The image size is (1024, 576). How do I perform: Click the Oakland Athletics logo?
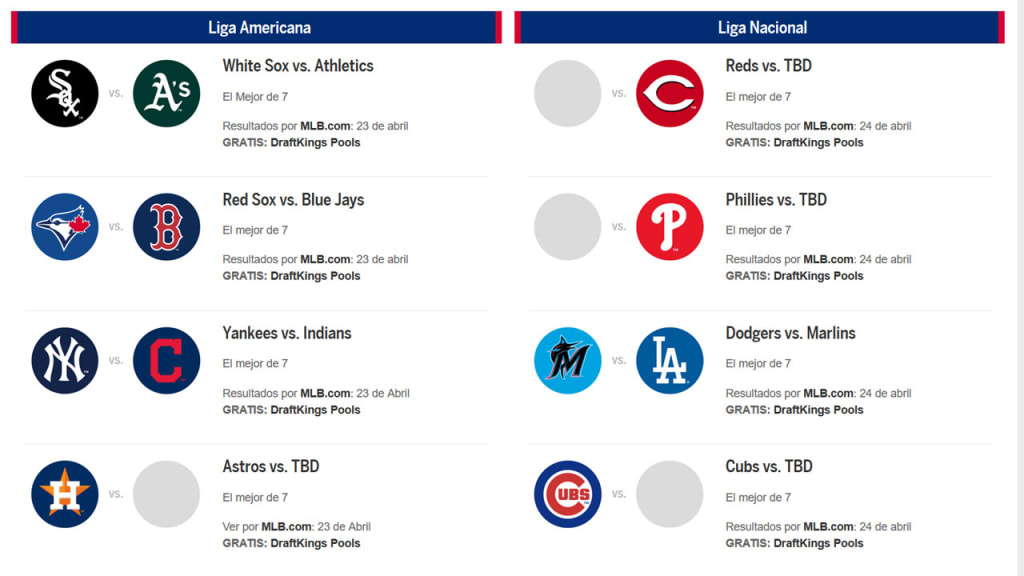(166, 93)
